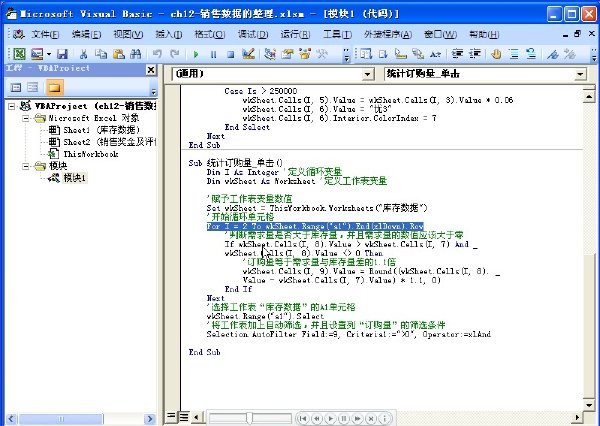
Task: Click the Uncomment Block icon
Action: click(531, 54)
